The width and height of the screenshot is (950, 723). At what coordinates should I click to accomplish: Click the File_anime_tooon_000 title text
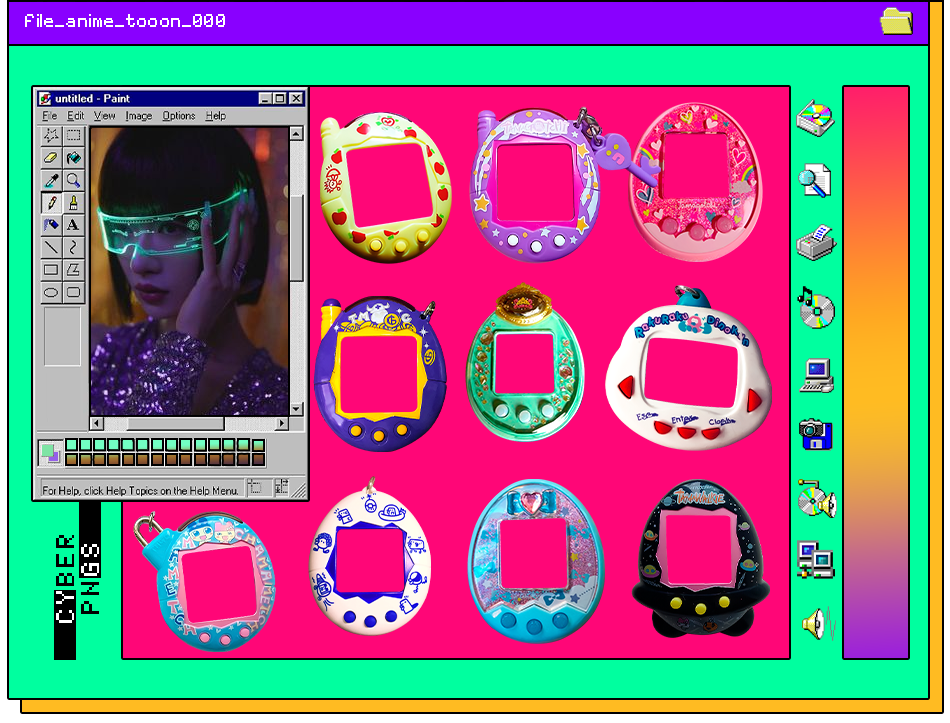[x=125, y=21]
